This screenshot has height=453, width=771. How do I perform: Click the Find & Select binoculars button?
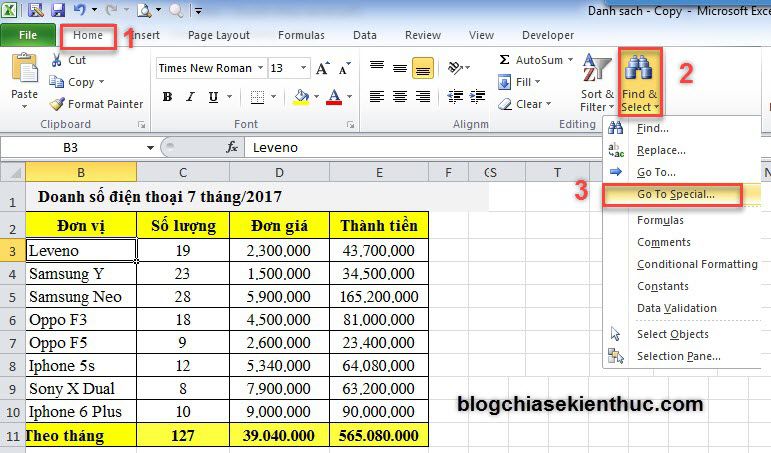coord(639,83)
